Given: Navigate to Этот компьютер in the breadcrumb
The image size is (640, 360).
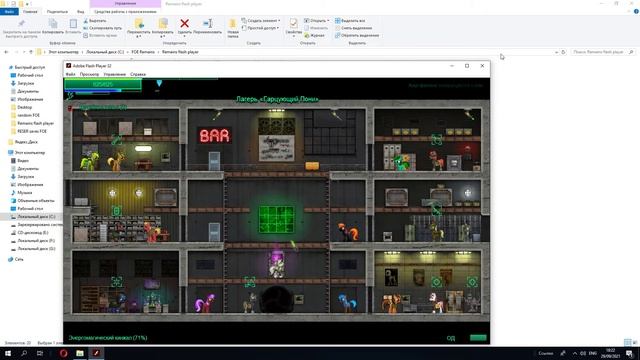Looking at the screenshot, I should (x=63, y=52).
